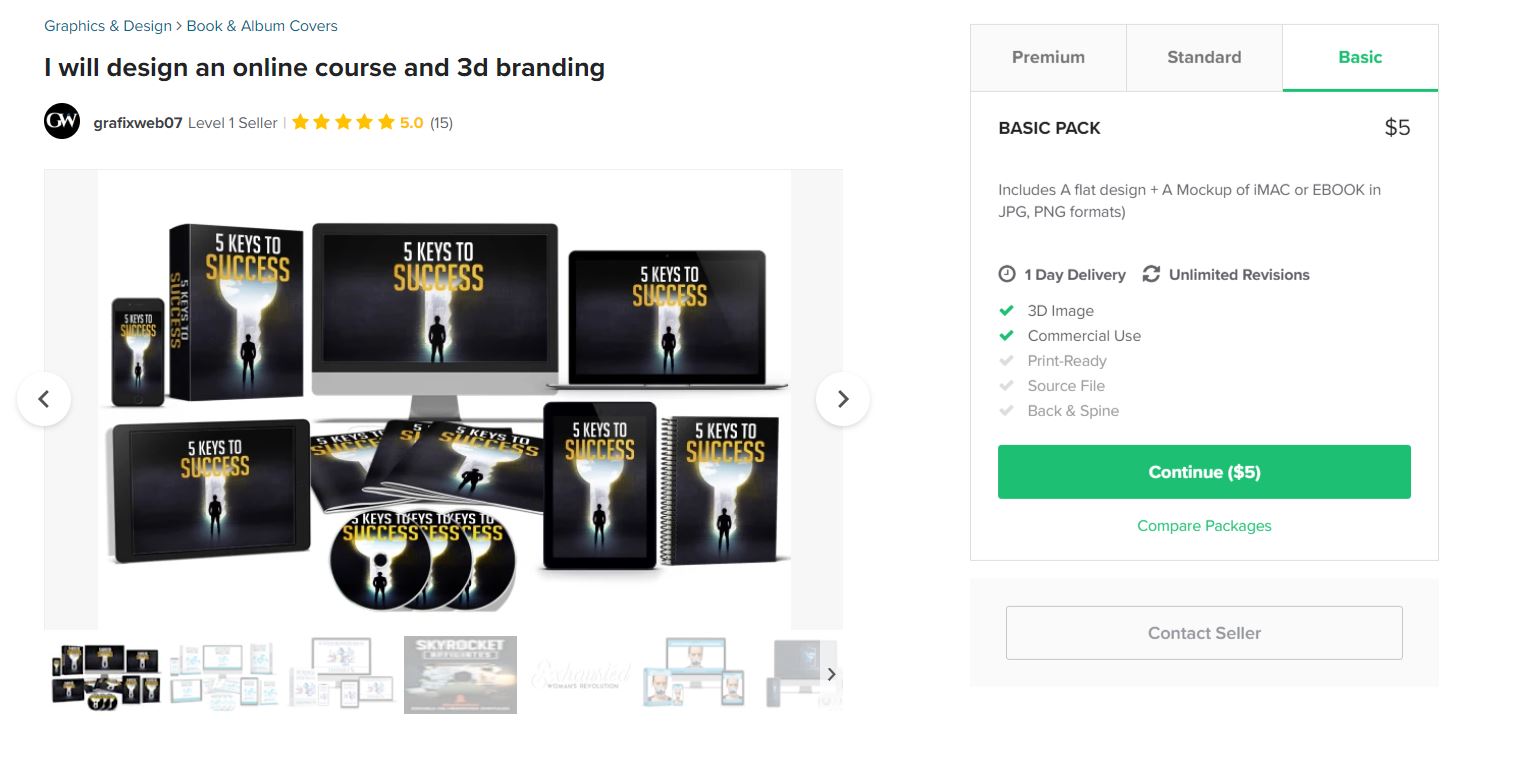Click the 3D Image green checkmark
This screenshot has height=766, width=1513.
click(1007, 310)
